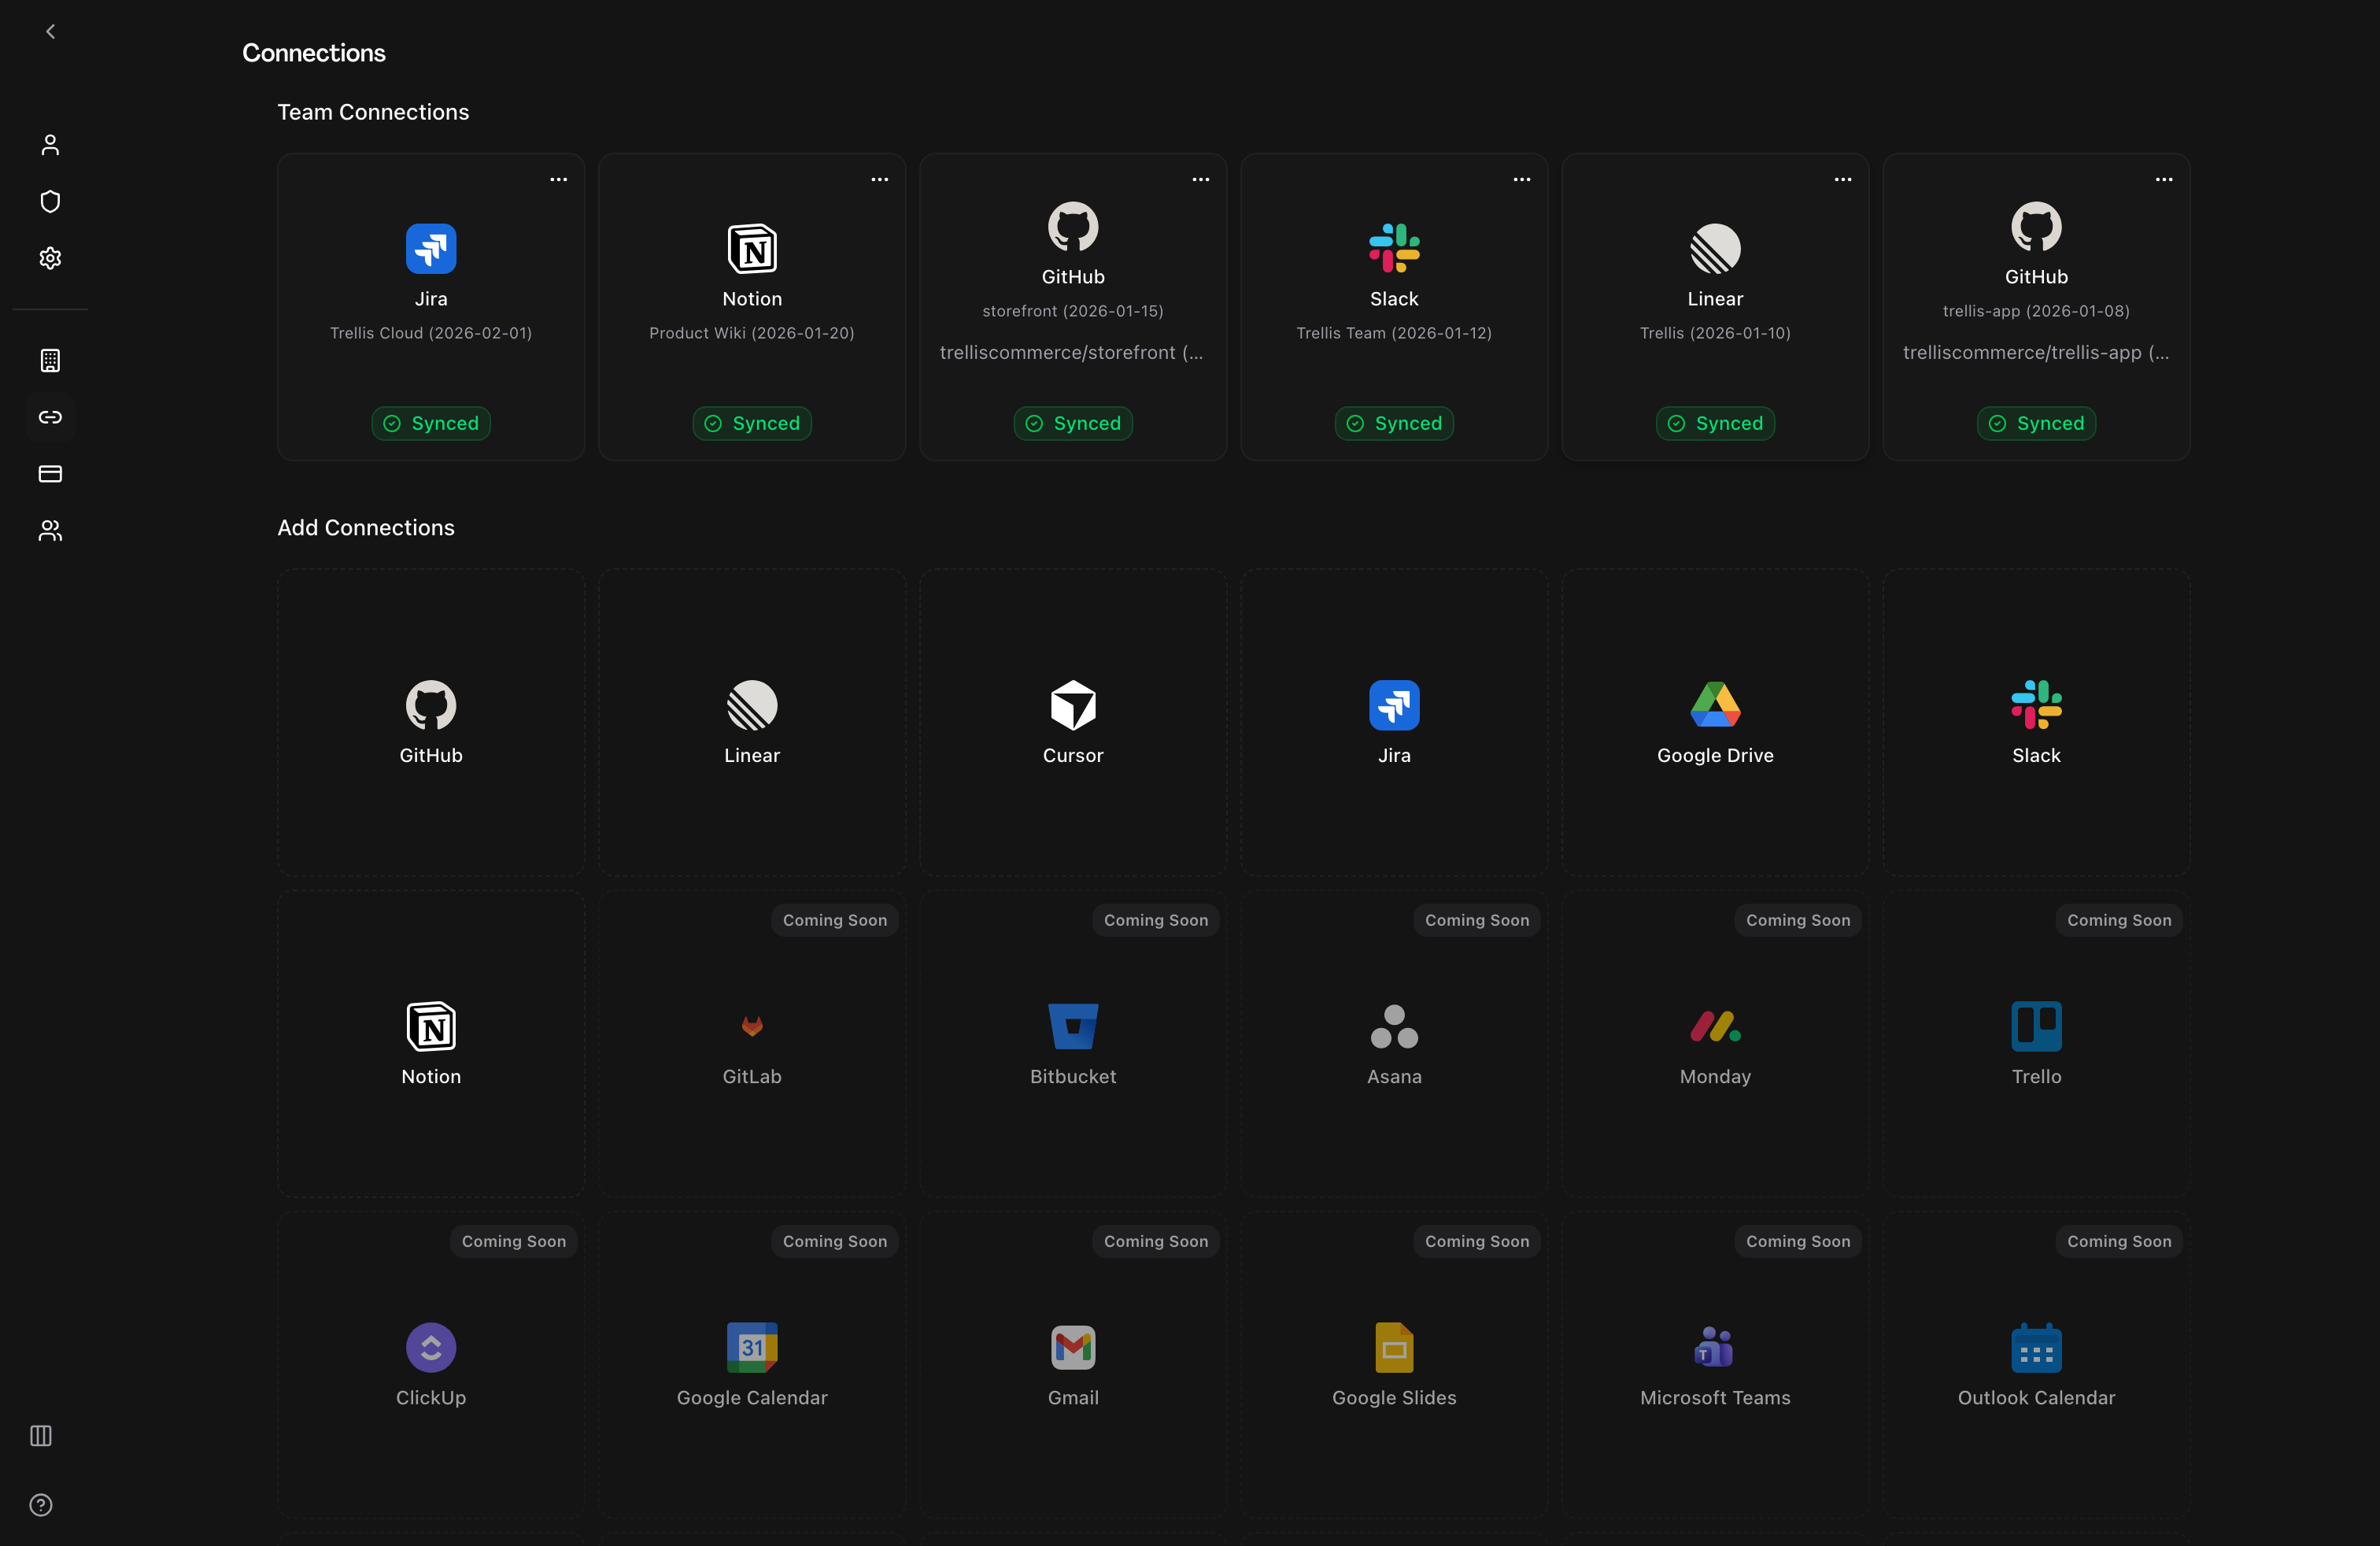
Task: Expand options on the Notion Product Wiki card
Action: pyautogui.click(x=878, y=179)
